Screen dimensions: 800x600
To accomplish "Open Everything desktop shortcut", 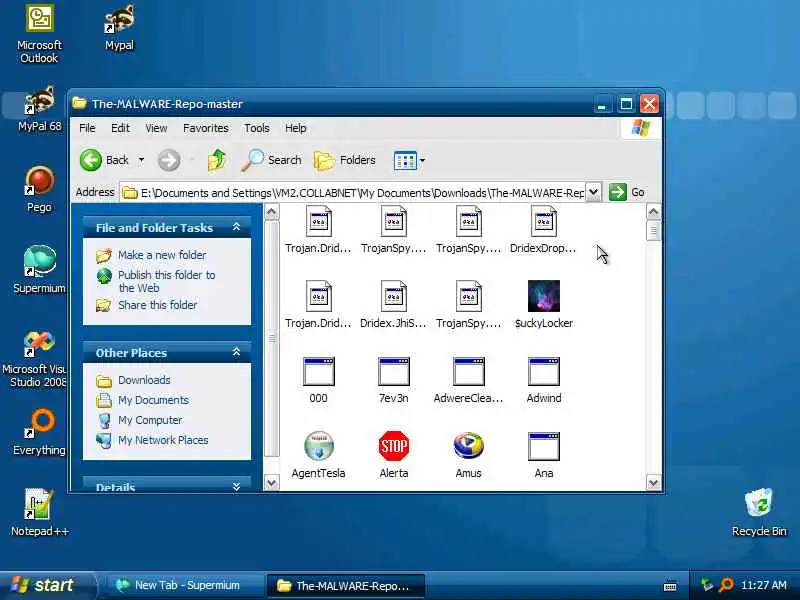I will coord(39,432).
